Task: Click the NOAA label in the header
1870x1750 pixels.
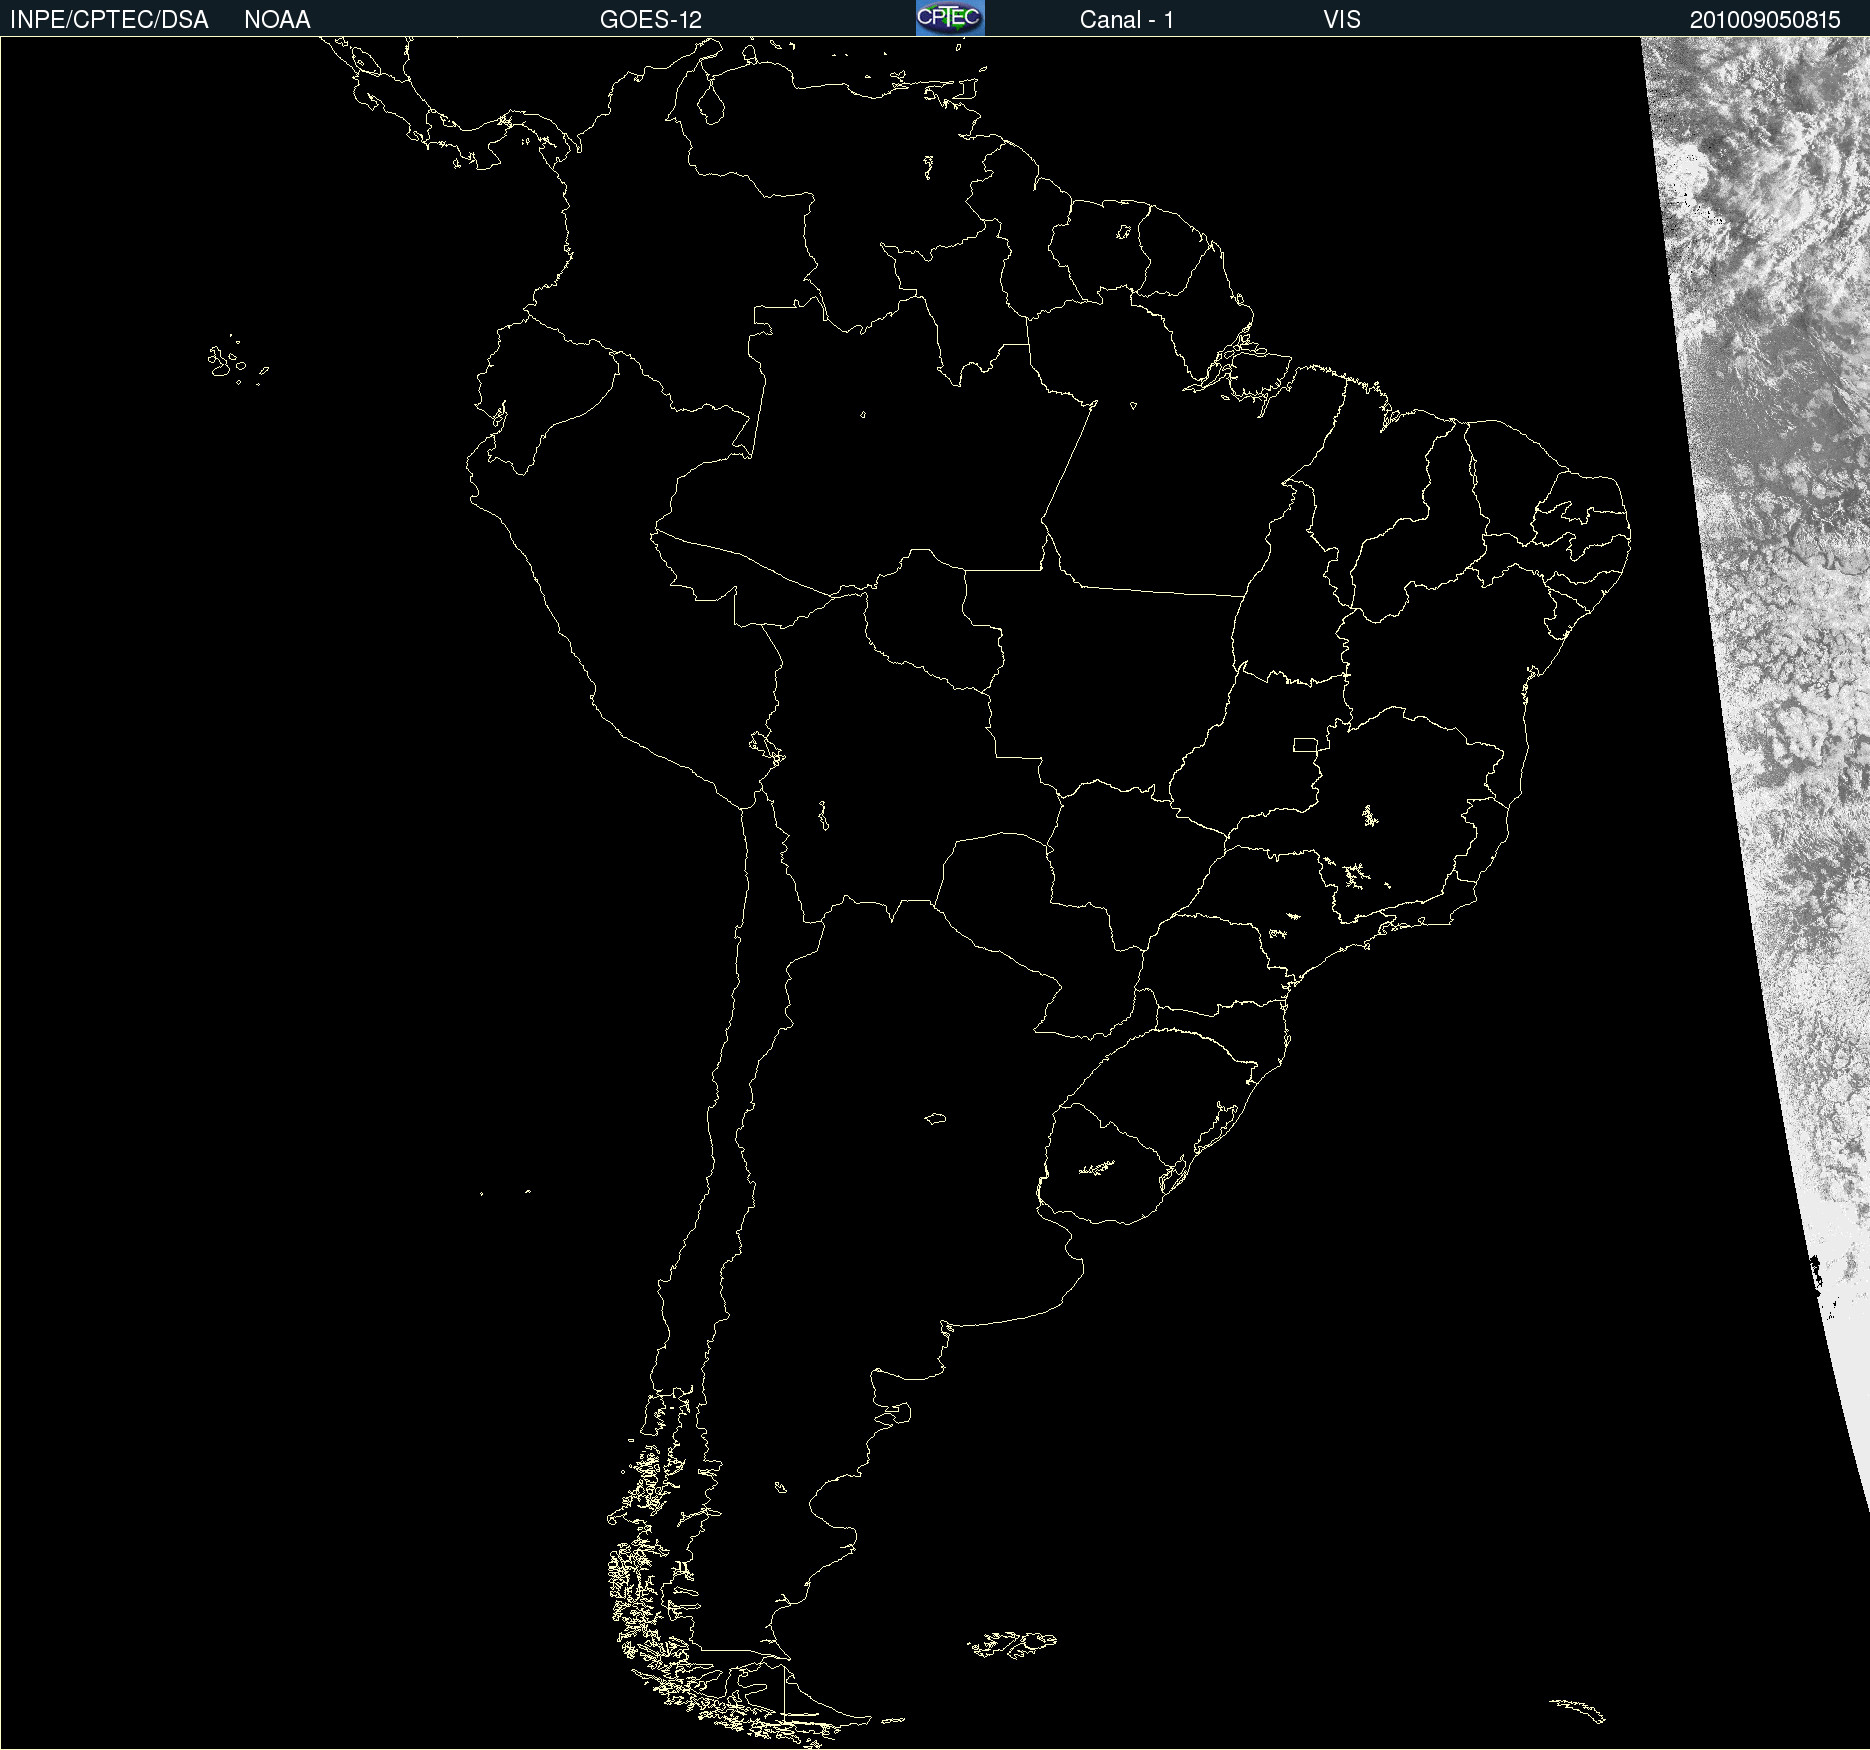Action: (x=277, y=20)
